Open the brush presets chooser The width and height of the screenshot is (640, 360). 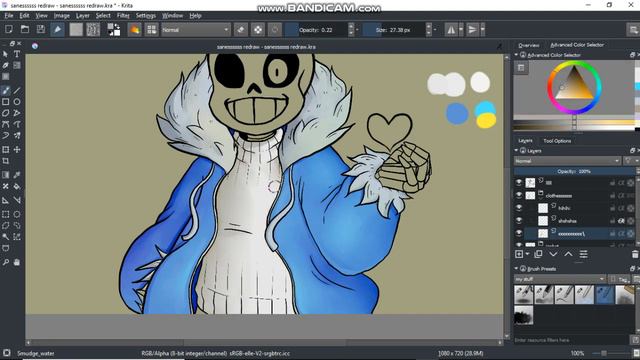[x=152, y=29]
